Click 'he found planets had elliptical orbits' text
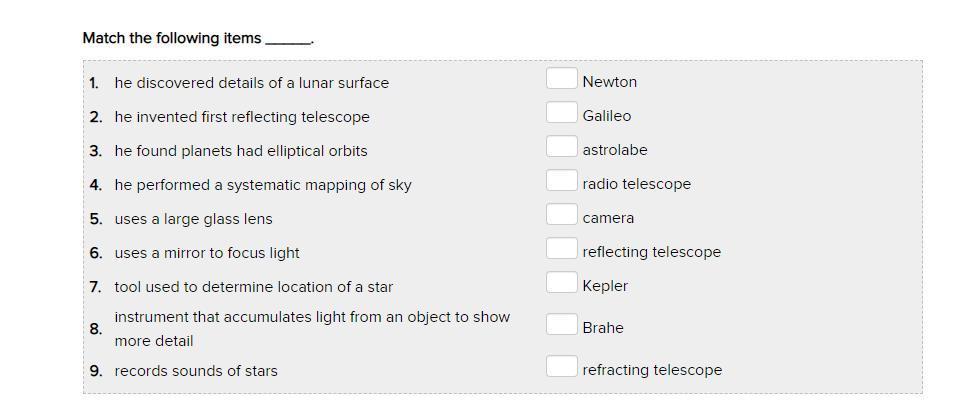962x418 pixels. 241,151
